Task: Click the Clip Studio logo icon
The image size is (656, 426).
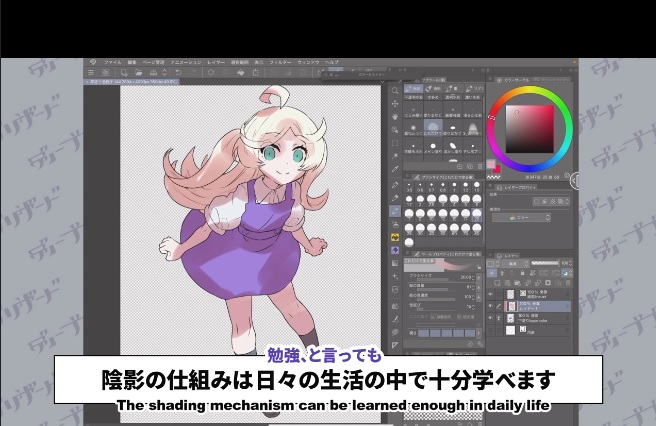Action: tap(93, 62)
